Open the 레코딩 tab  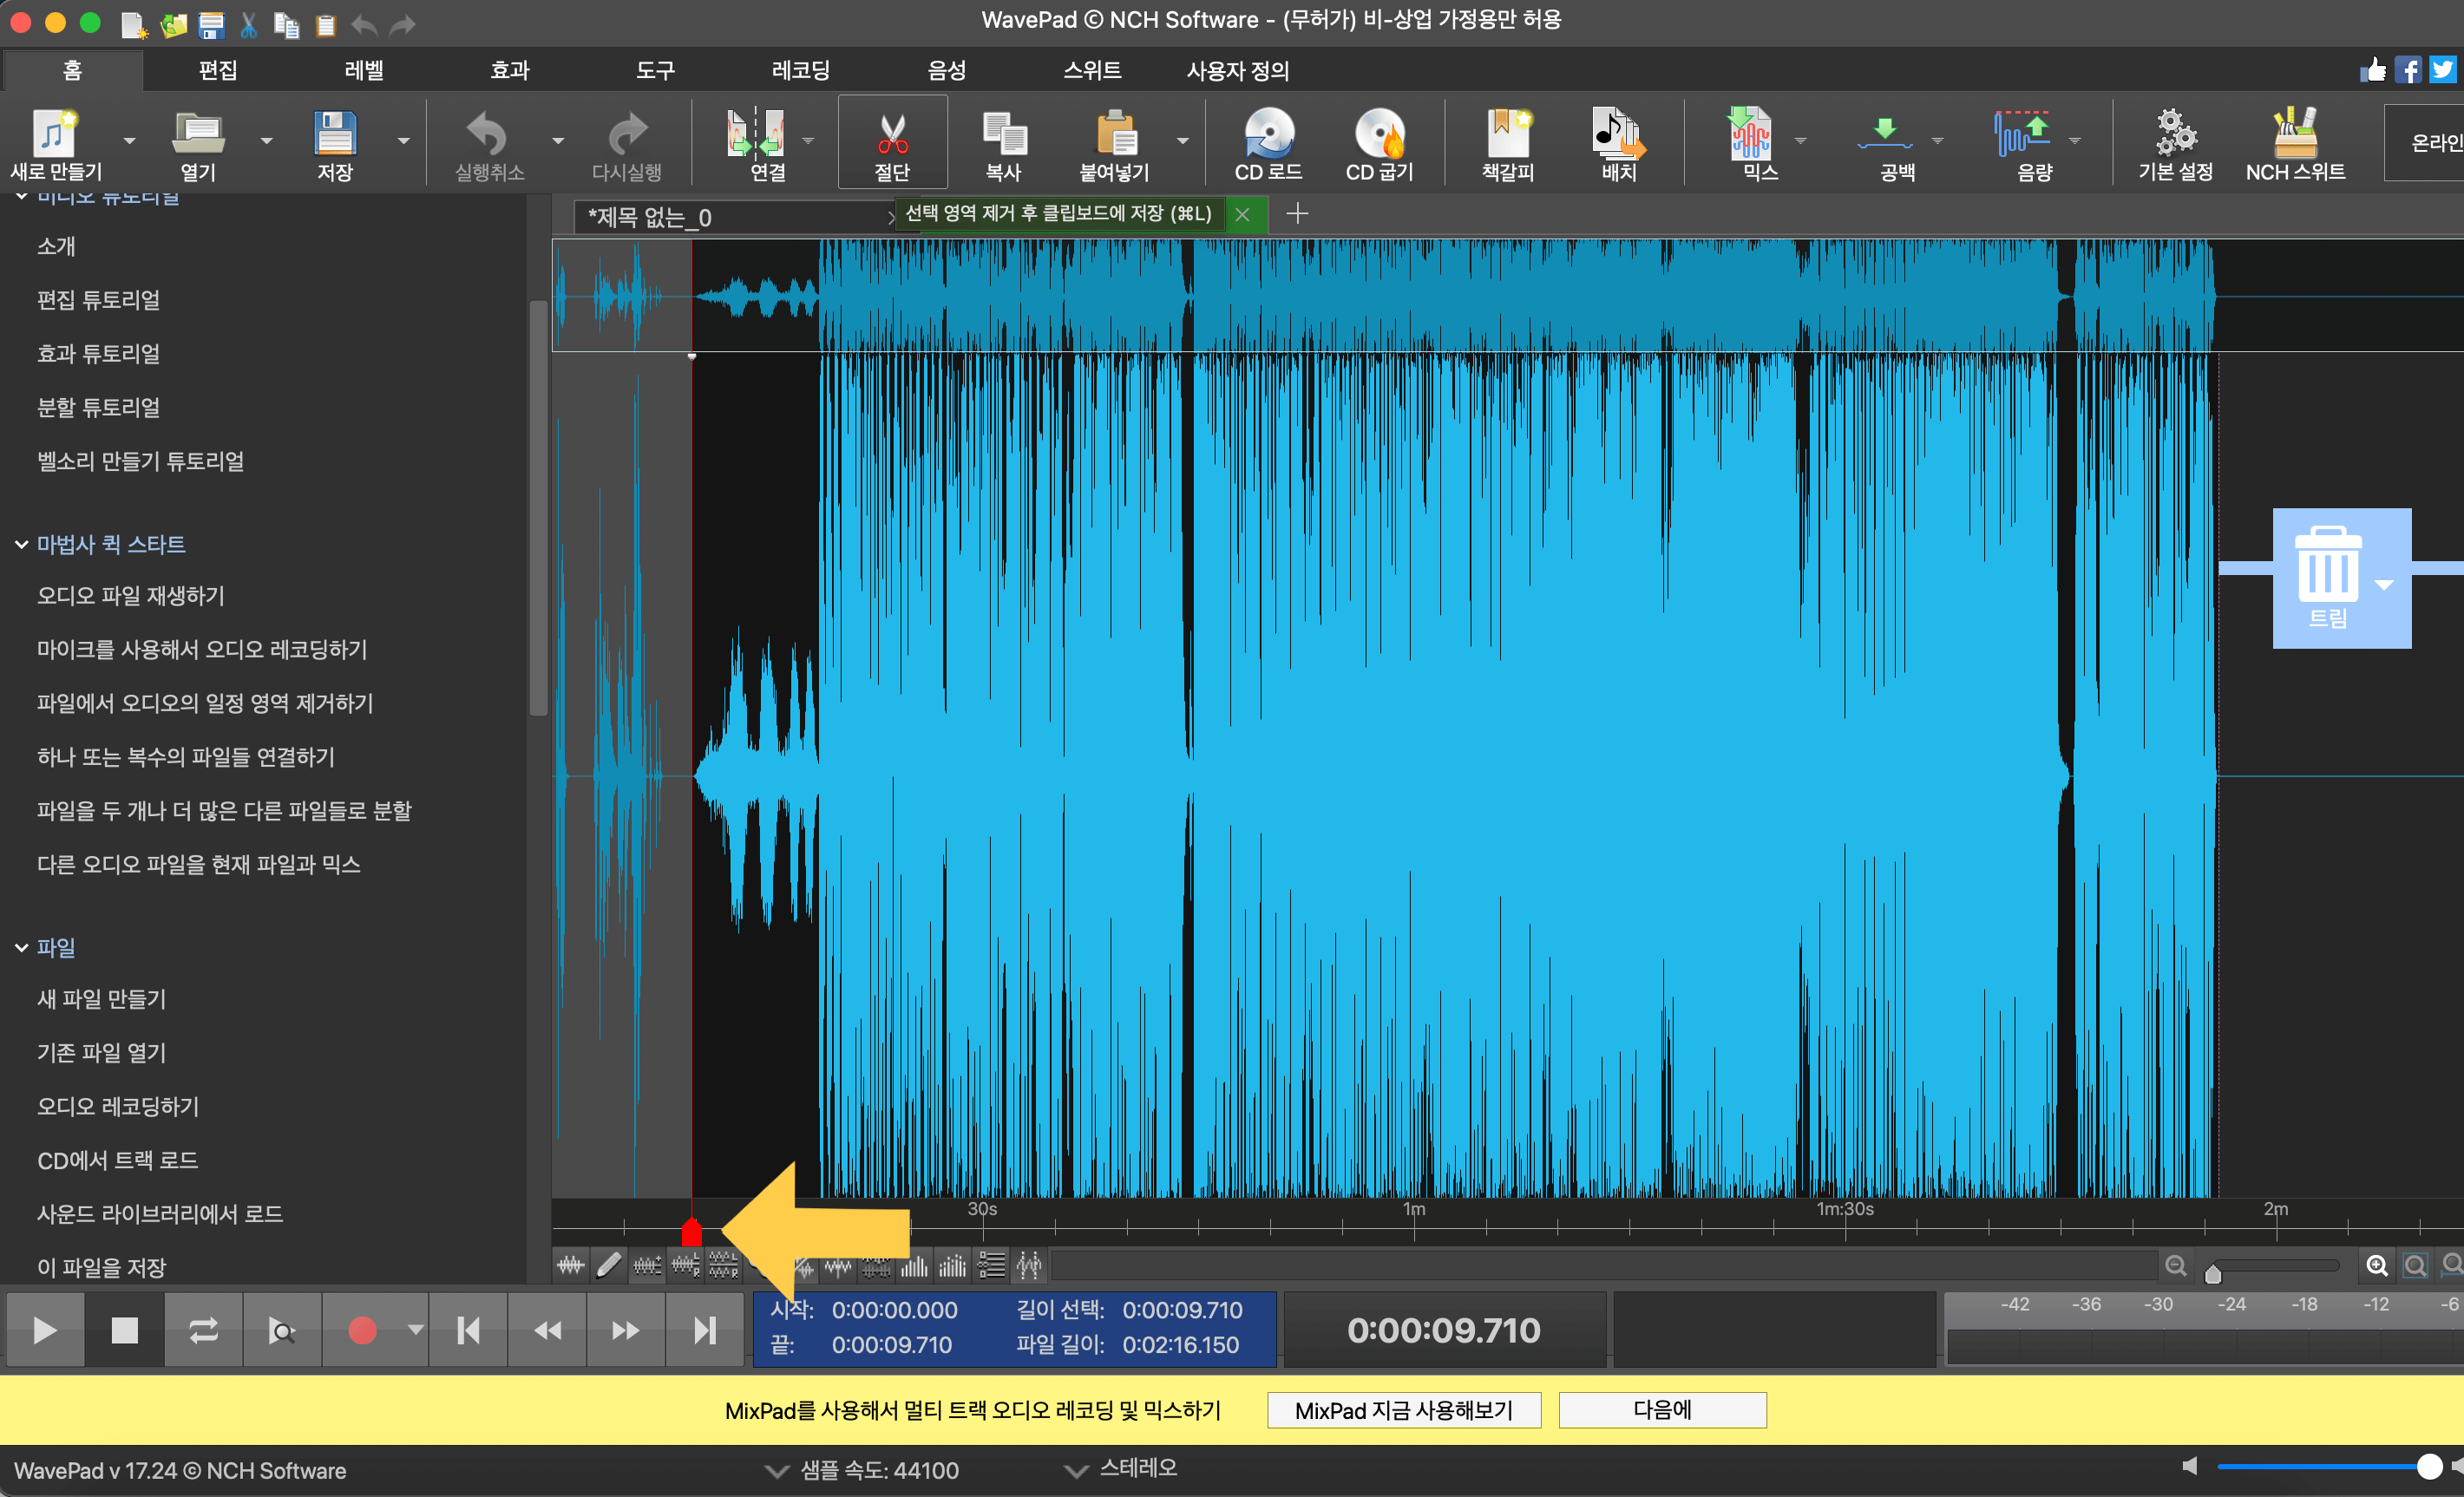tap(800, 70)
